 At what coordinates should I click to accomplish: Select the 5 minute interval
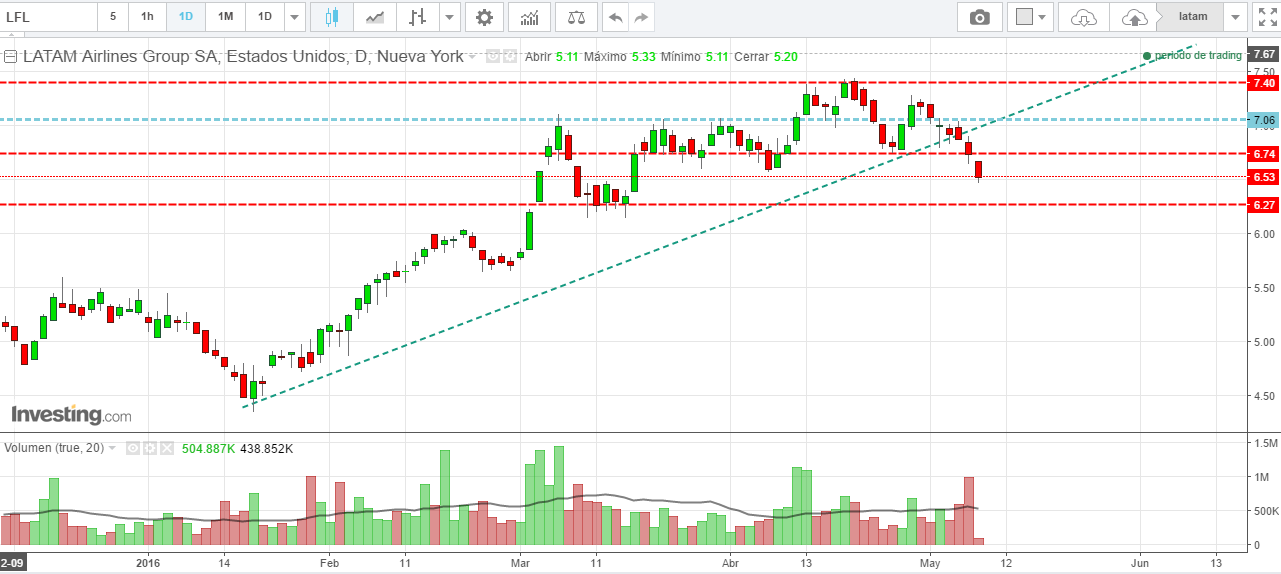point(113,17)
